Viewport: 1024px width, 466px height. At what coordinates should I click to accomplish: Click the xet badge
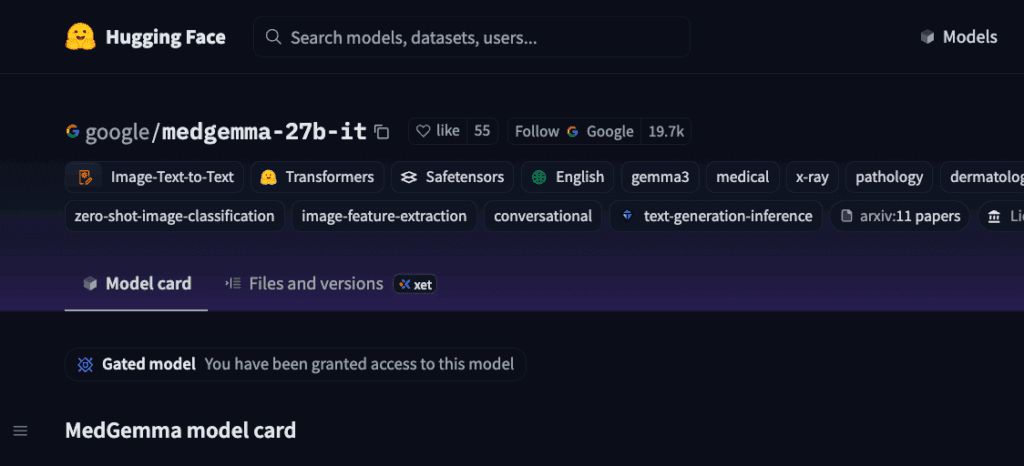point(415,284)
